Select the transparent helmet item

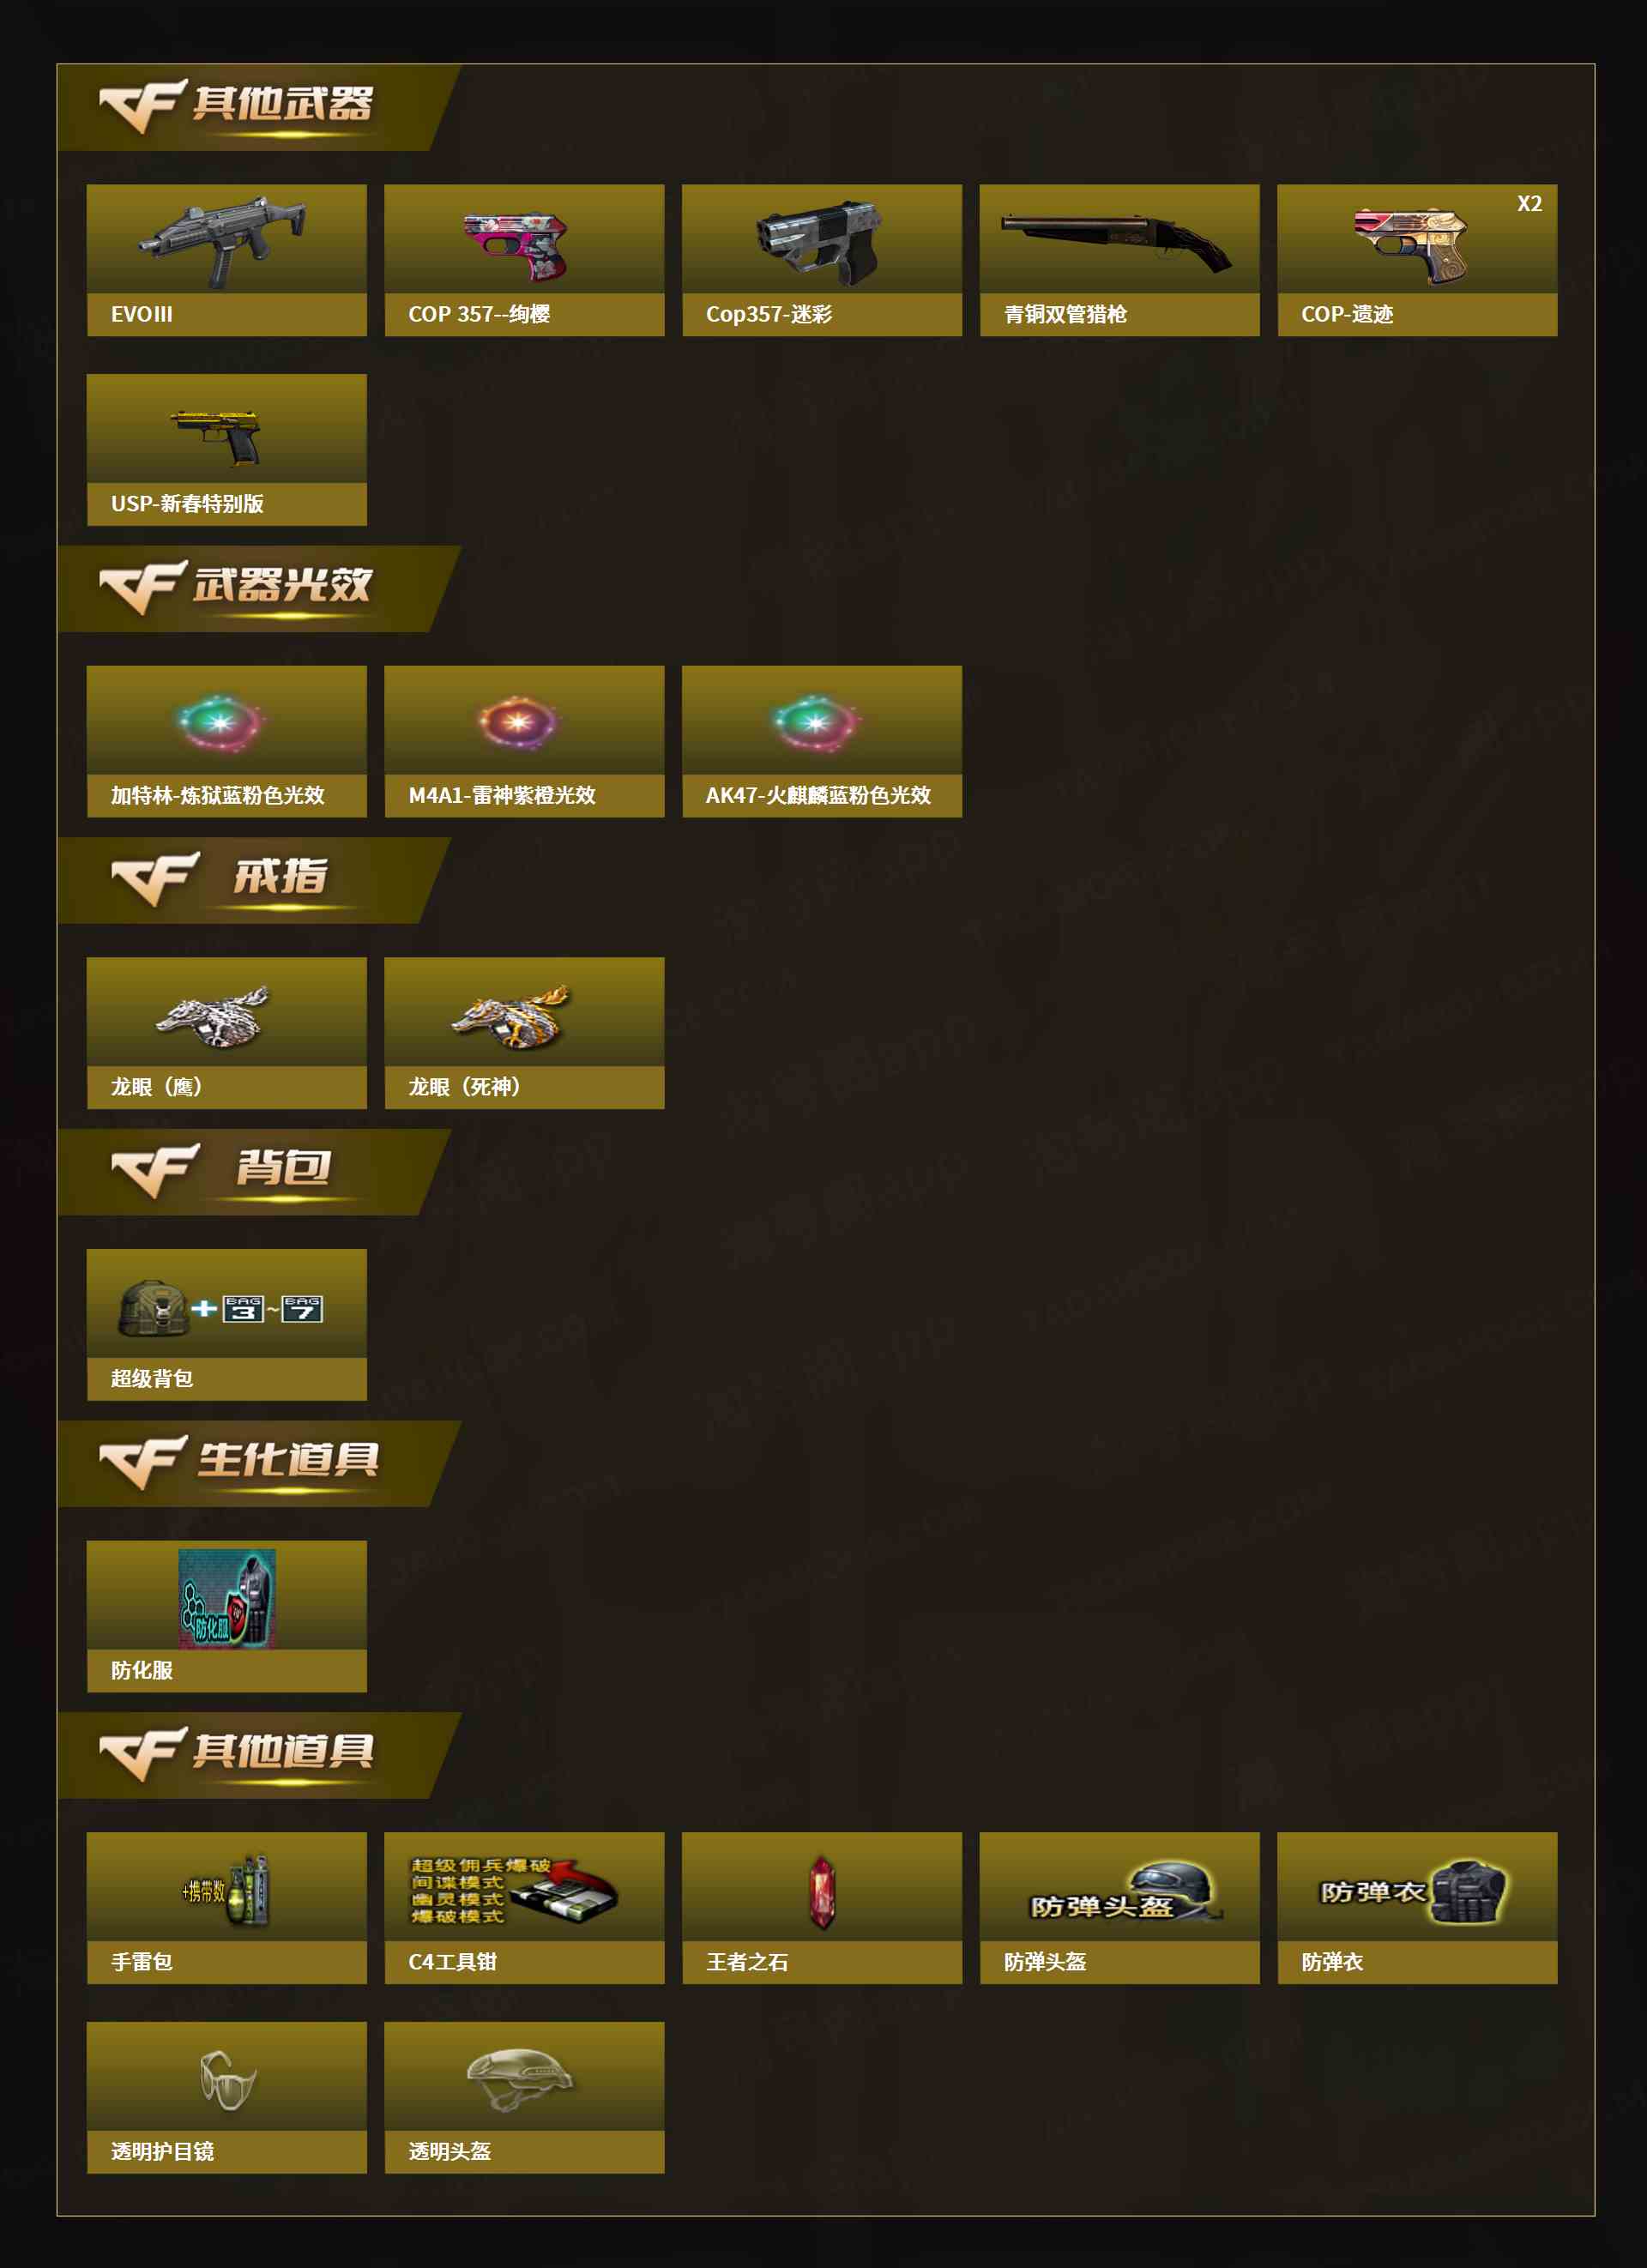click(x=520, y=2080)
